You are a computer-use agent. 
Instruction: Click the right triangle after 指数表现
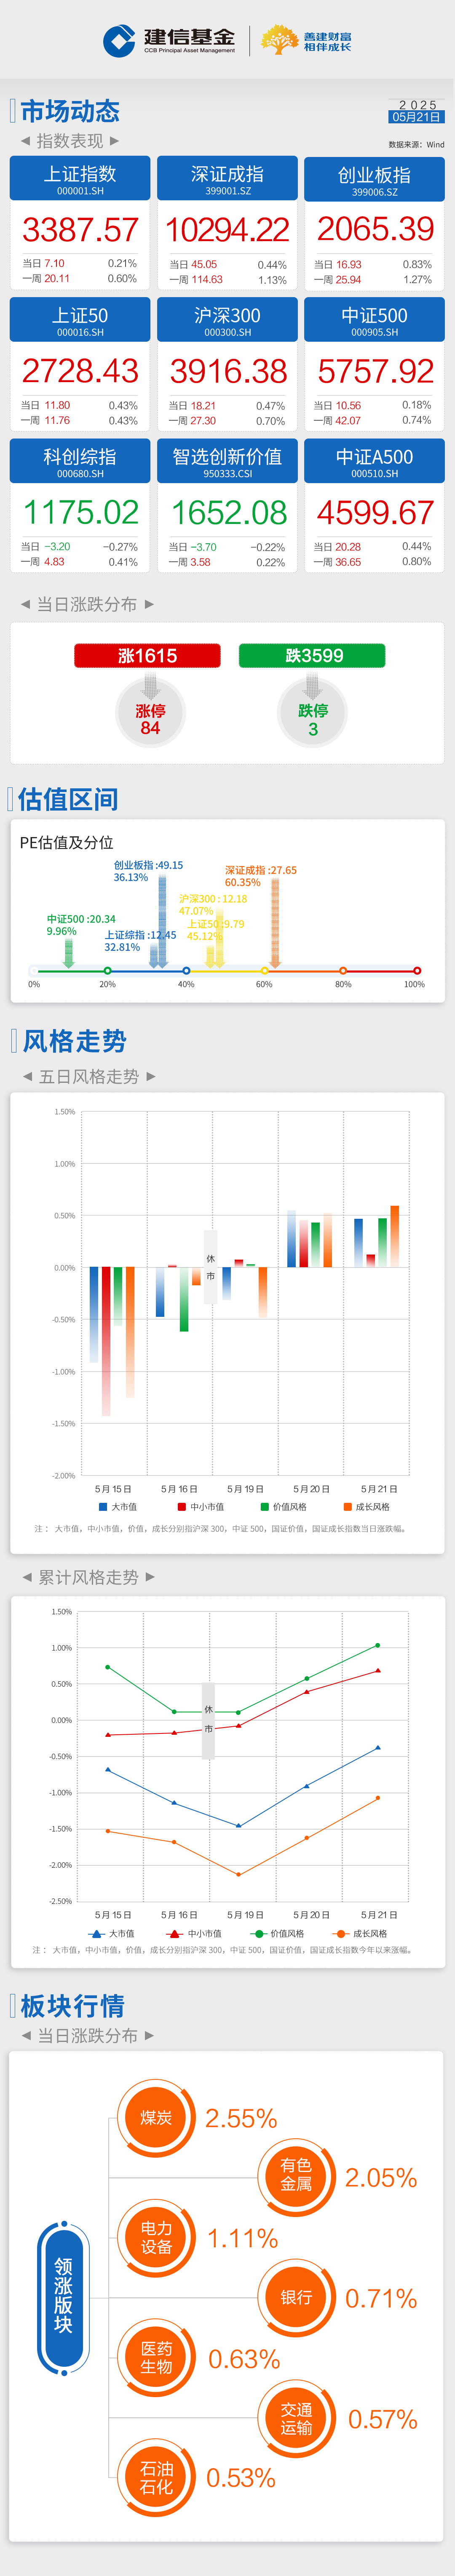[x=114, y=140]
